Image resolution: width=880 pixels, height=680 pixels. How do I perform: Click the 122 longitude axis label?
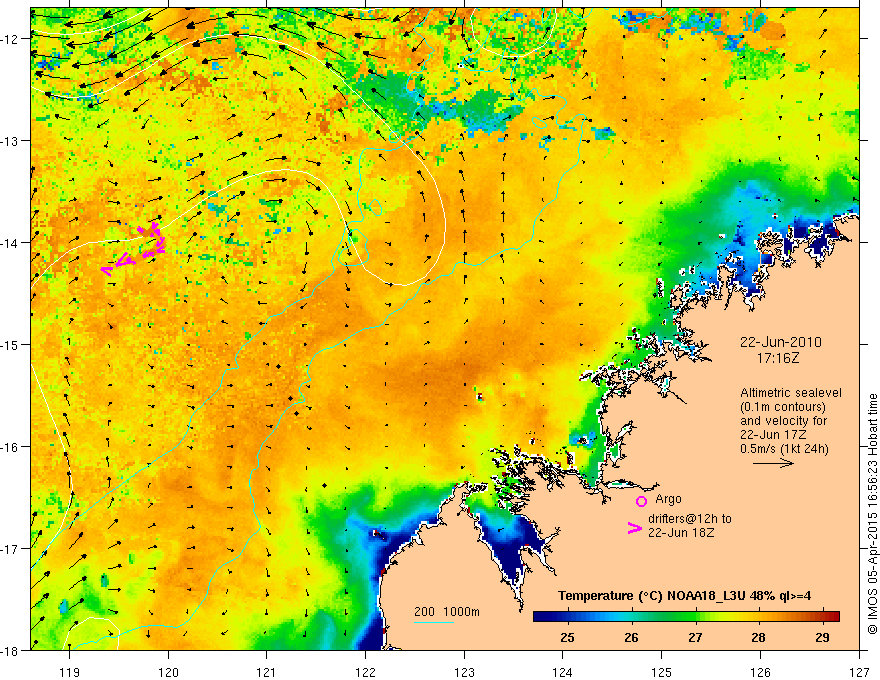click(x=365, y=672)
